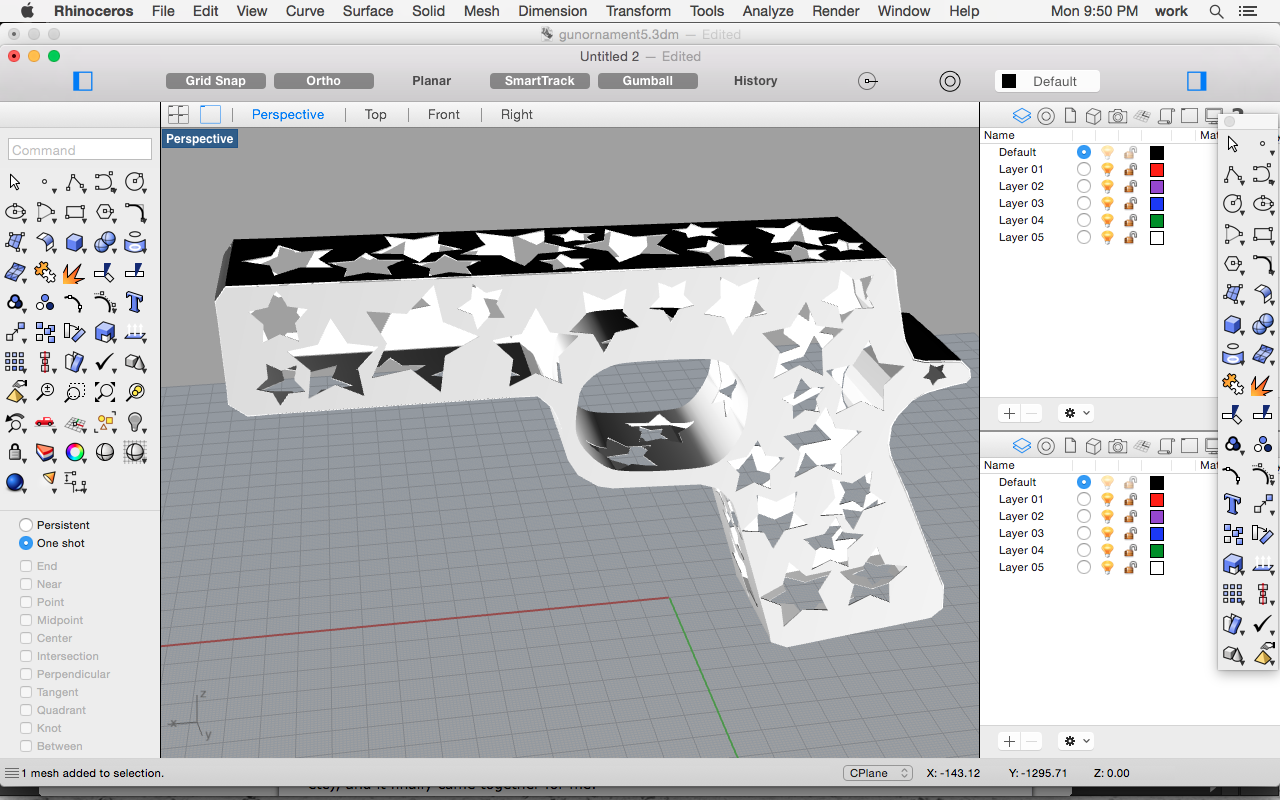Screen dimensions: 1280x800
Task: Select the Rectangle tool in left sidebar
Action: click(x=75, y=212)
